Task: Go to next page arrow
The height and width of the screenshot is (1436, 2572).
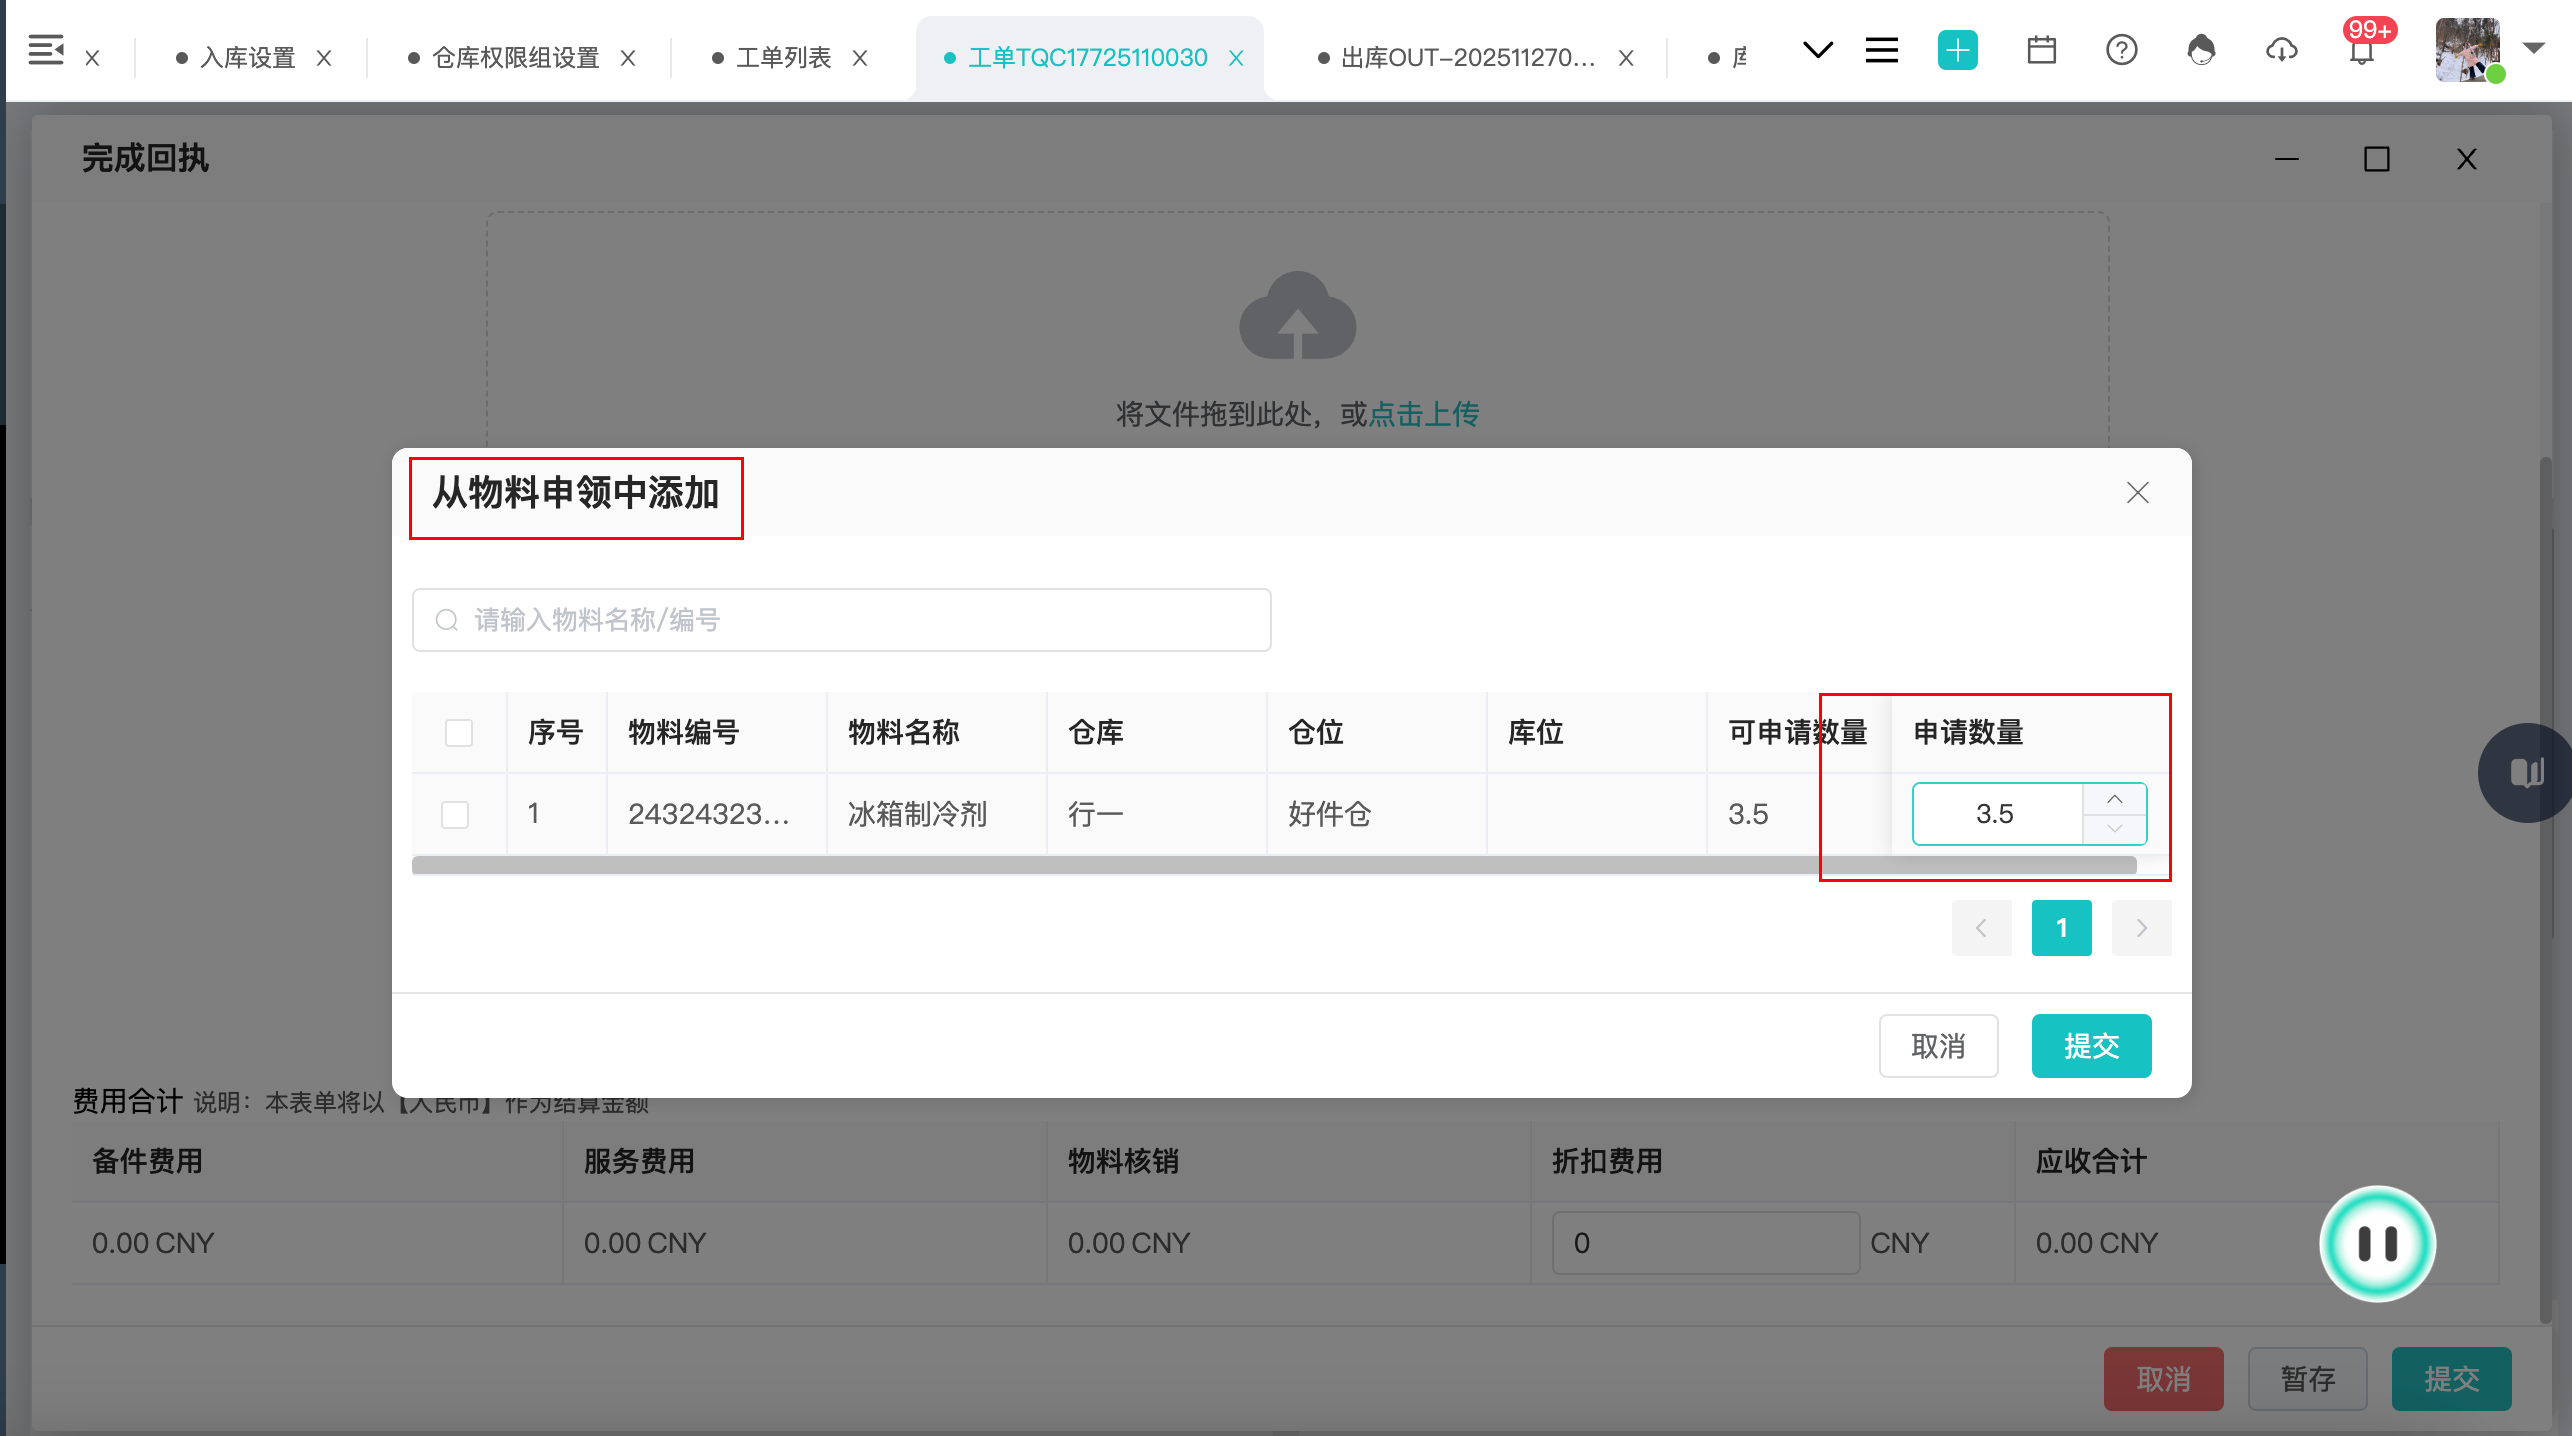Action: pos(2141,928)
